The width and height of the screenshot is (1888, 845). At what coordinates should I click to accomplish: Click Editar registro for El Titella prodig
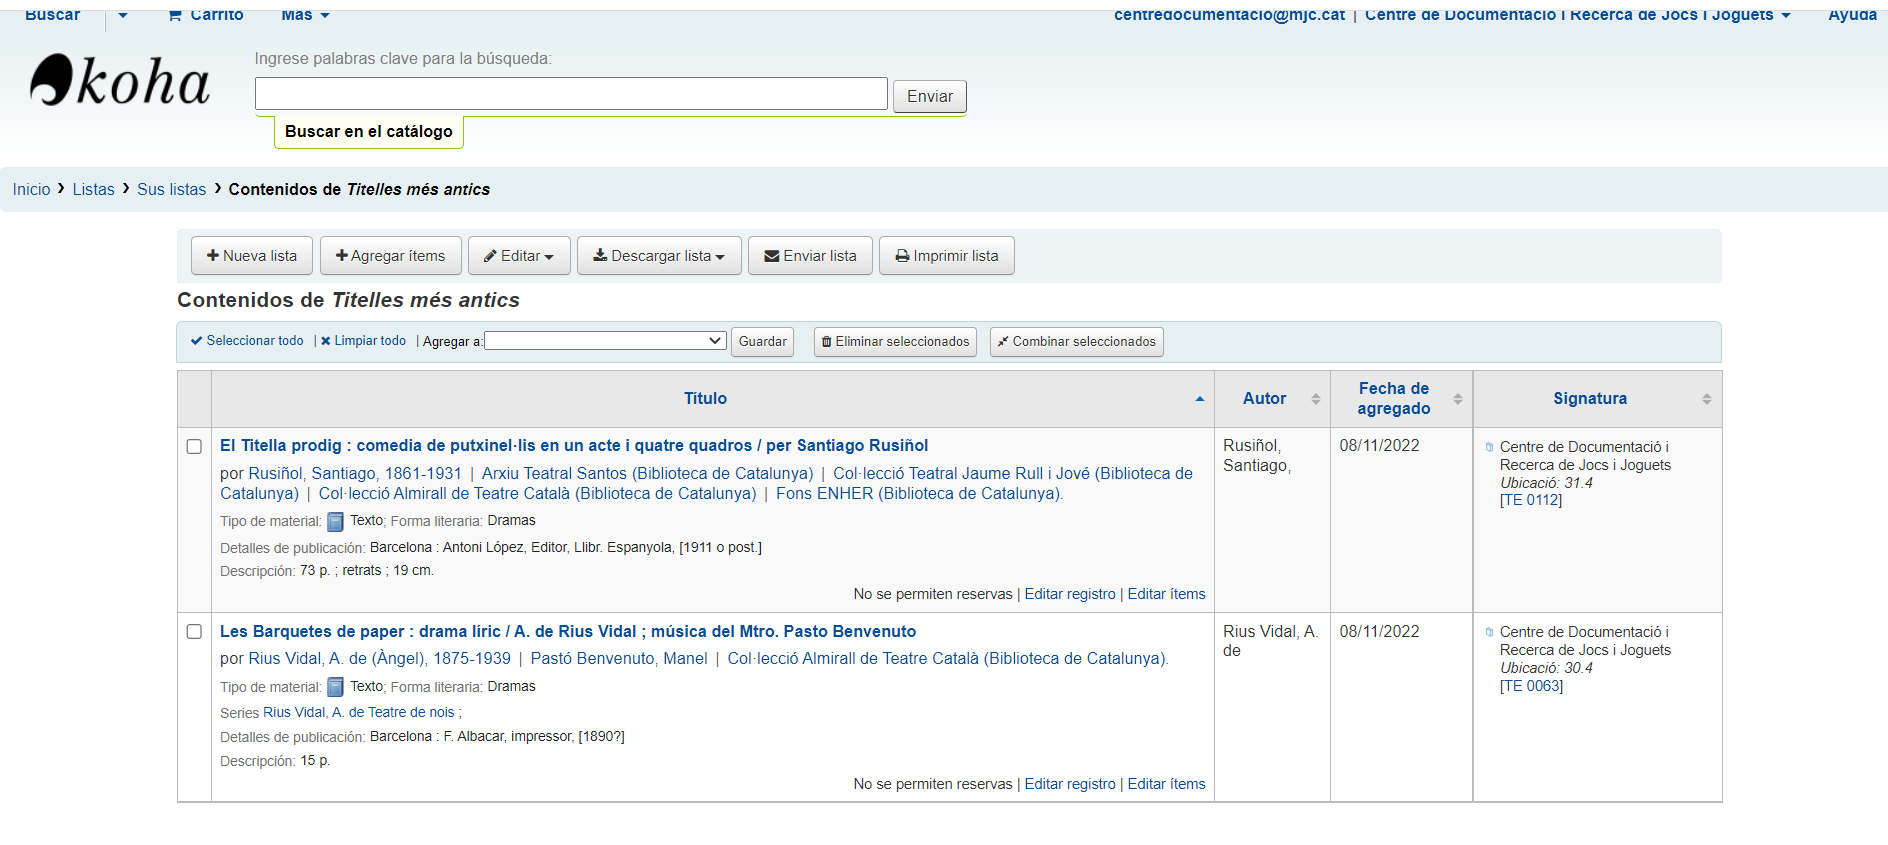coord(1070,594)
